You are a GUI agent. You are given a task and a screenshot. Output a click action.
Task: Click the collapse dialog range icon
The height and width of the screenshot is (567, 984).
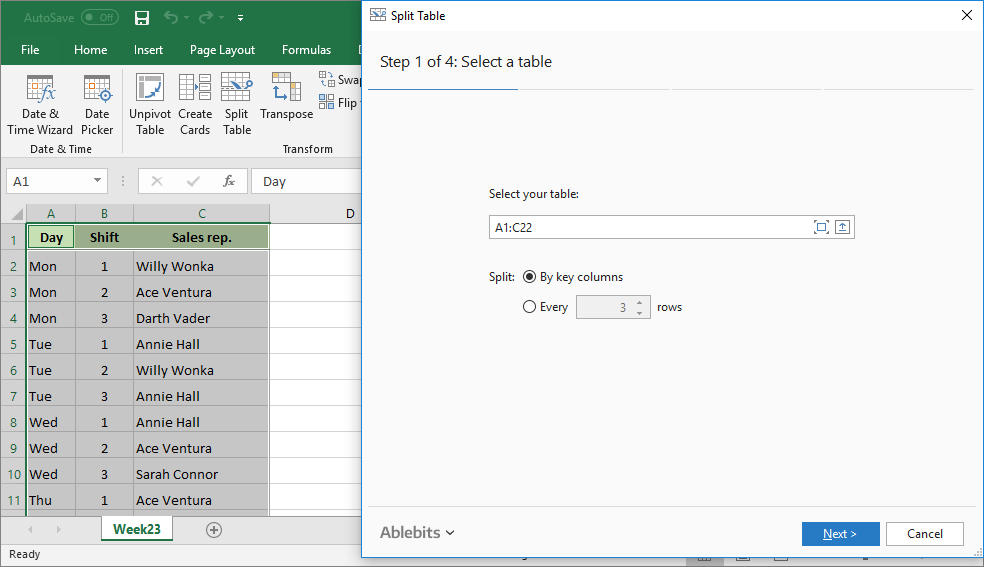pos(842,227)
